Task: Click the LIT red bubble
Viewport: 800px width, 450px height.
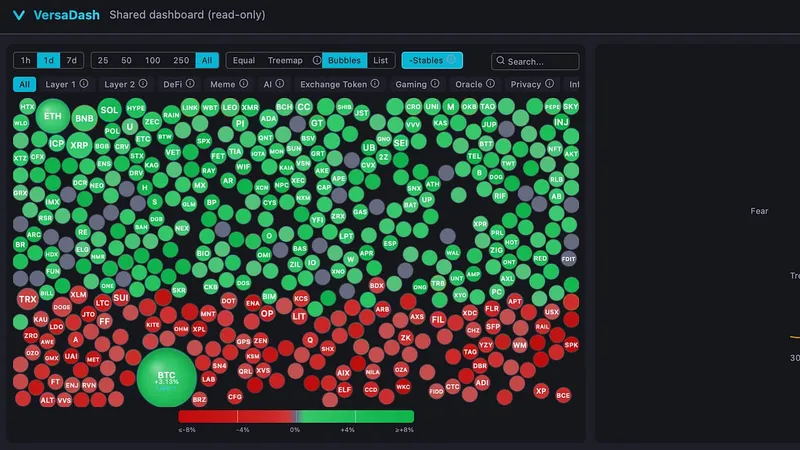Action: (x=299, y=316)
